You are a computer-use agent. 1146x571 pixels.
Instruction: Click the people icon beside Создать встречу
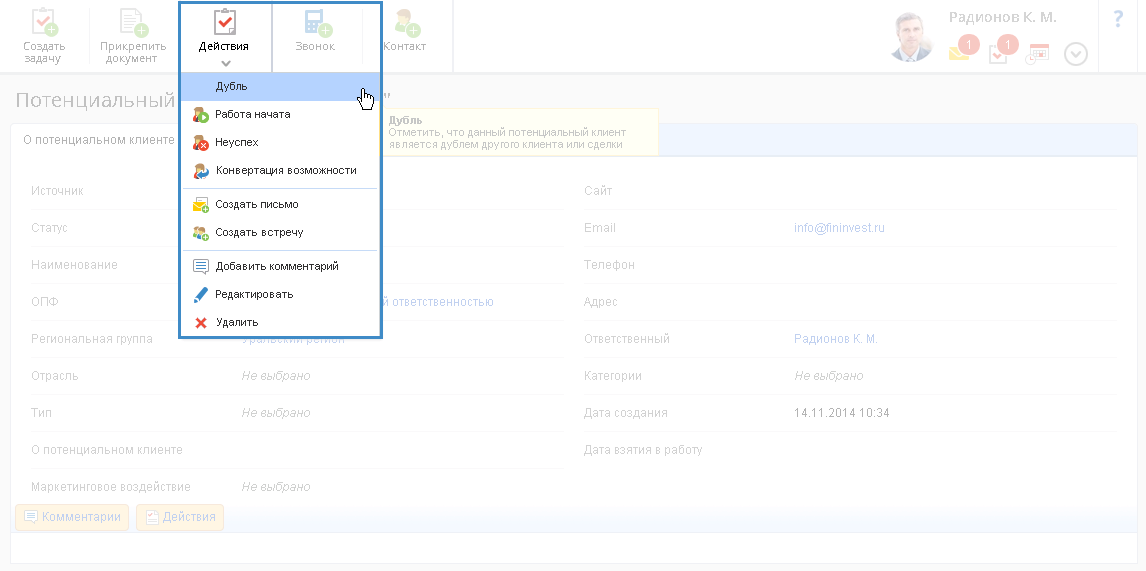(201, 233)
